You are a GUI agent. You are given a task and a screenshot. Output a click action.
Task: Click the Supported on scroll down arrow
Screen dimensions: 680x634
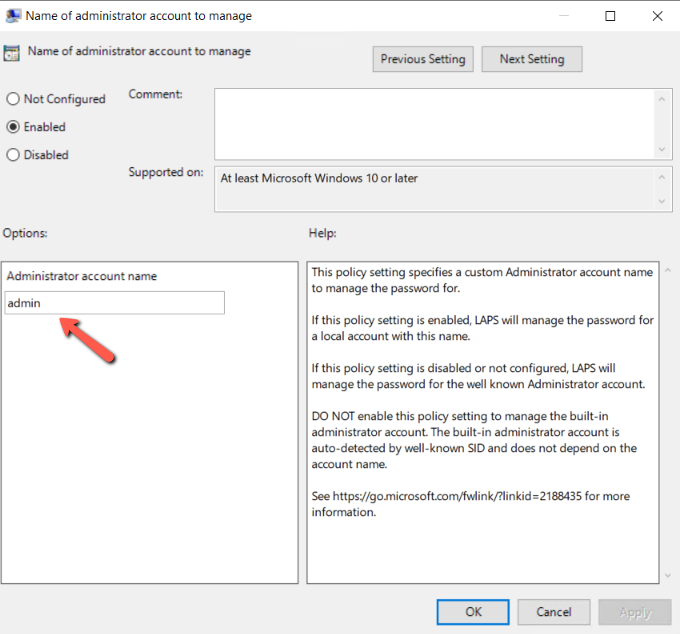(x=663, y=201)
